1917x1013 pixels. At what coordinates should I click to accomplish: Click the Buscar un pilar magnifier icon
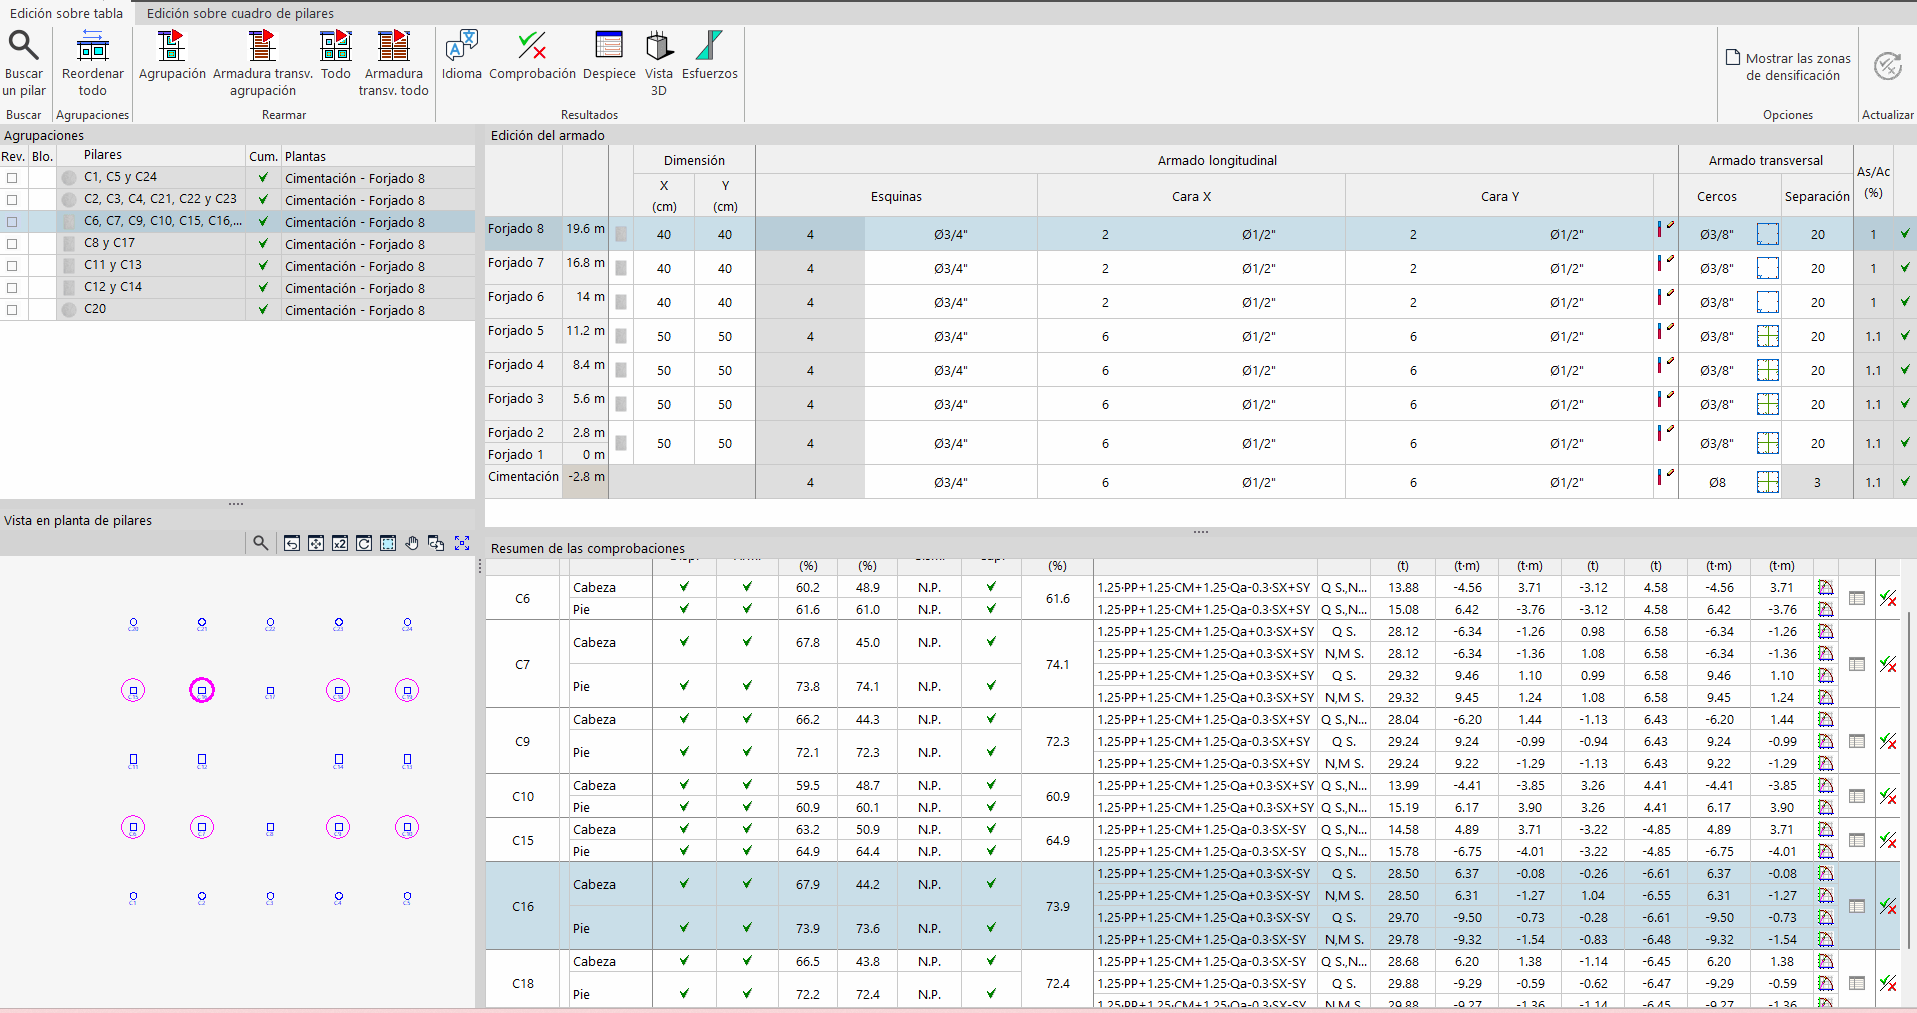(x=23, y=46)
